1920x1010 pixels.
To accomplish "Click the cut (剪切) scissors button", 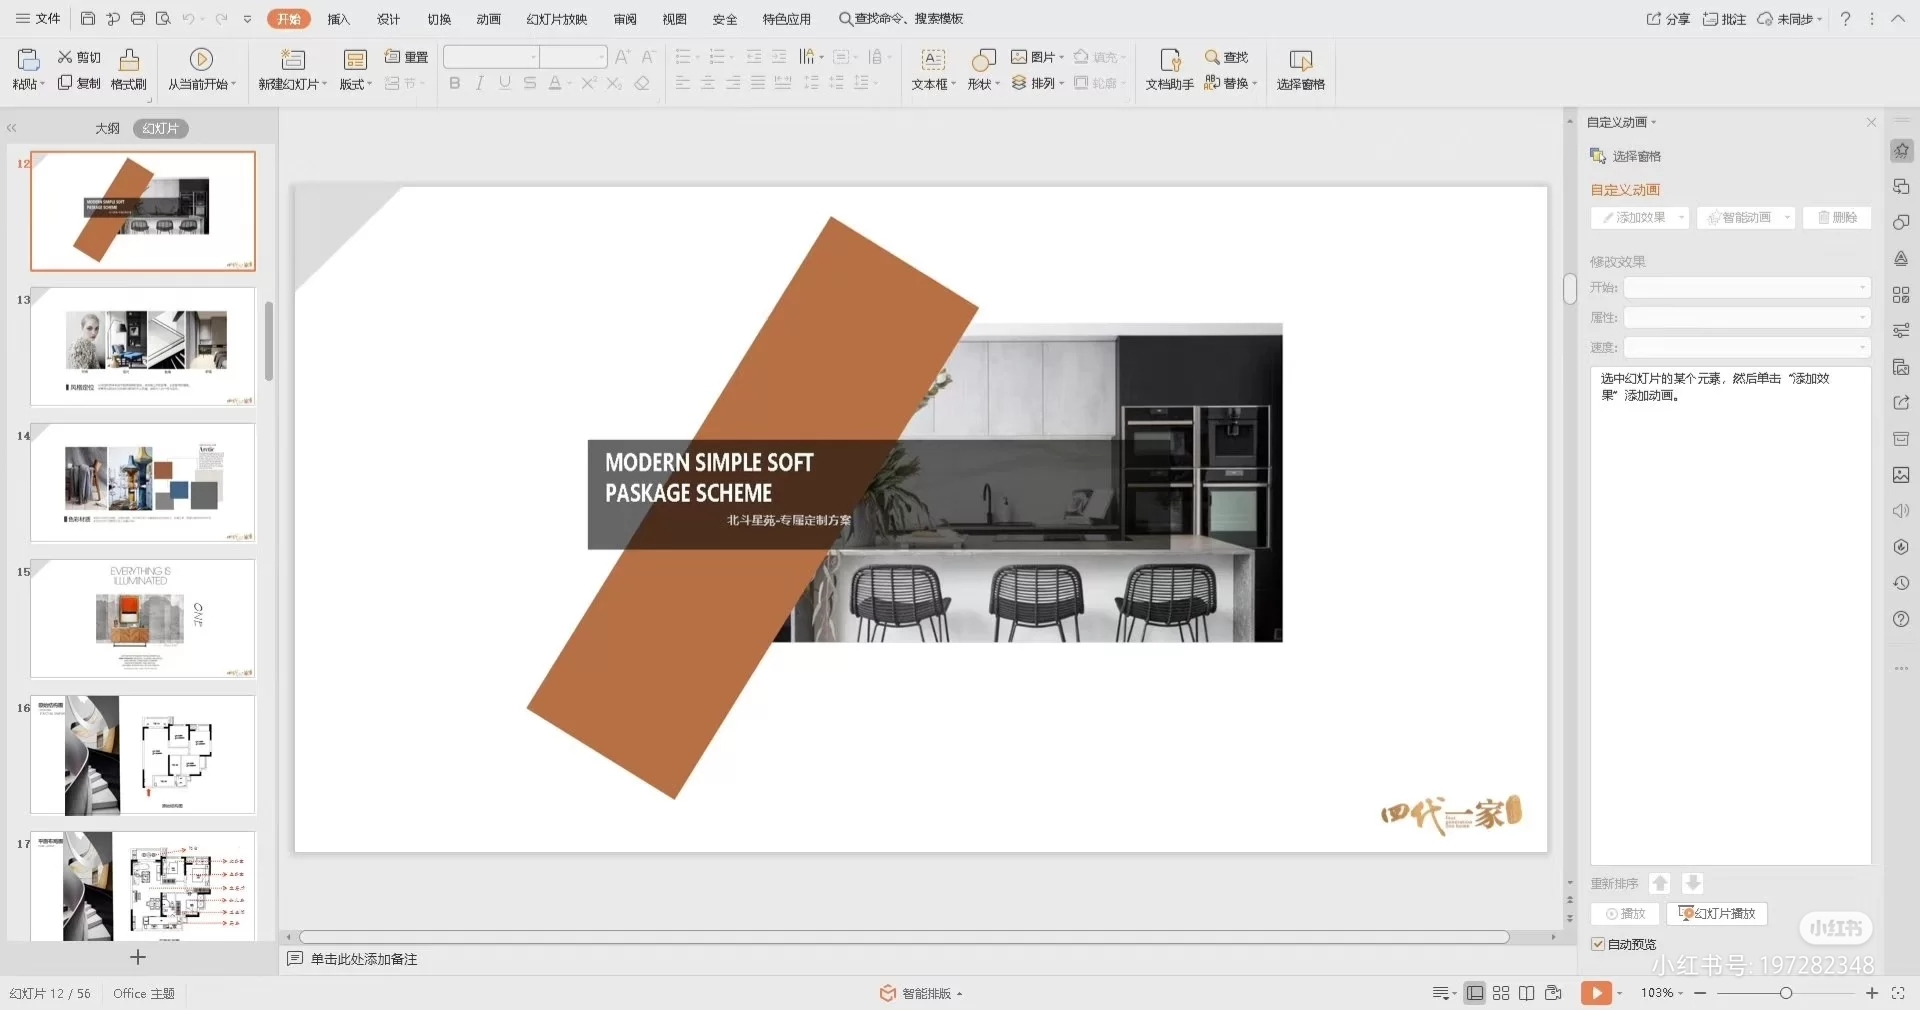I will click(x=79, y=57).
